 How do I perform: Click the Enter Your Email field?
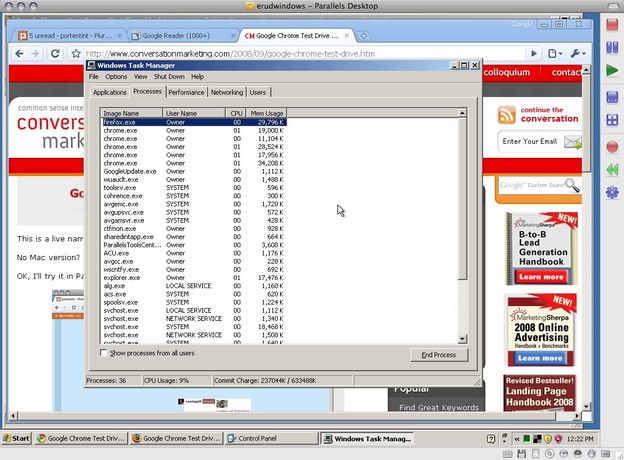click(531, 142)
